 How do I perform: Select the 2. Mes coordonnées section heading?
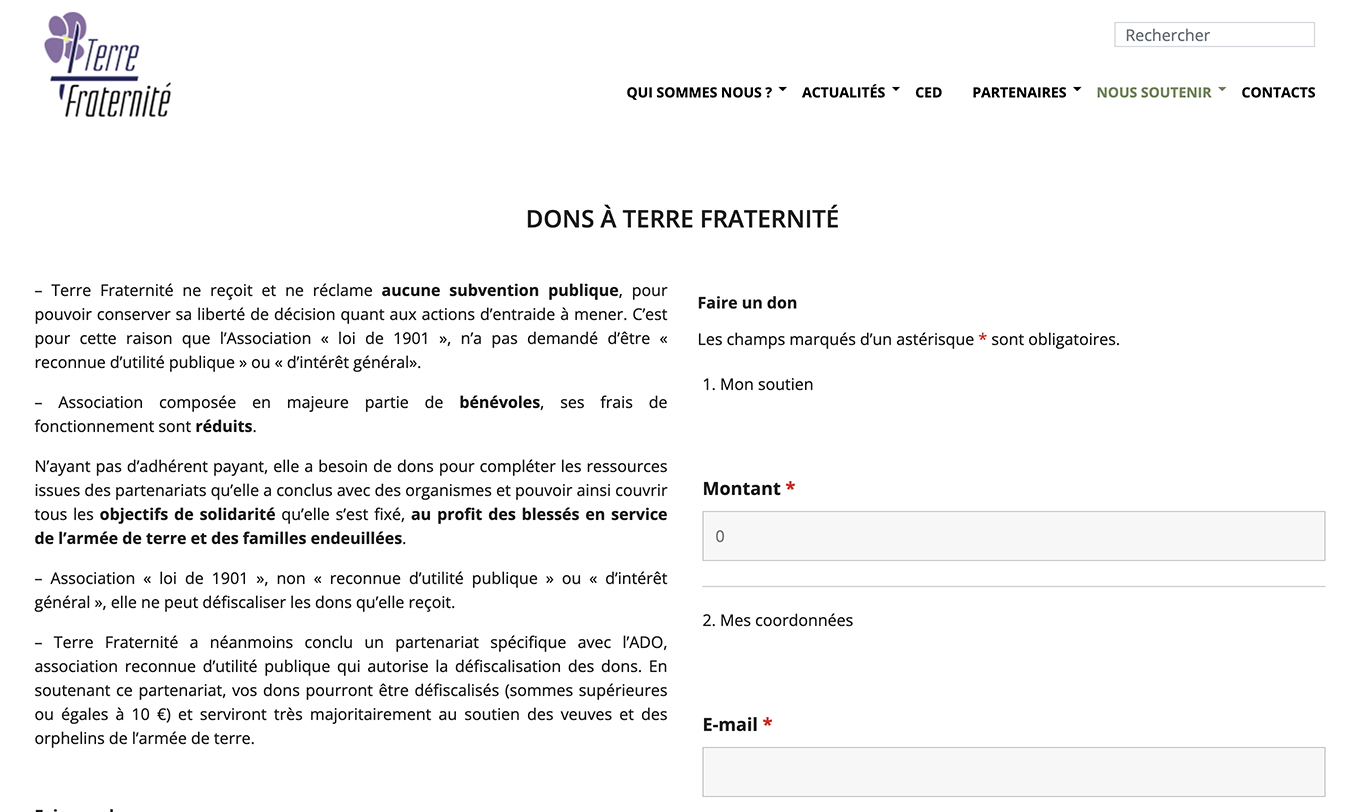tap(777, 620)
